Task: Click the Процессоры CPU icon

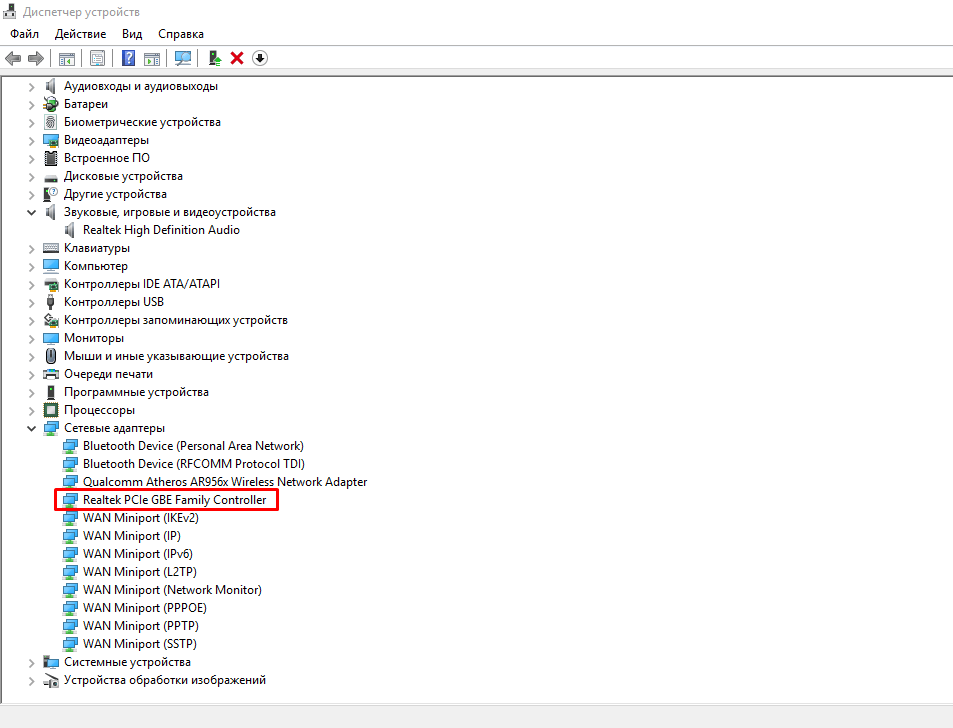Action: [x=51, y=410]
